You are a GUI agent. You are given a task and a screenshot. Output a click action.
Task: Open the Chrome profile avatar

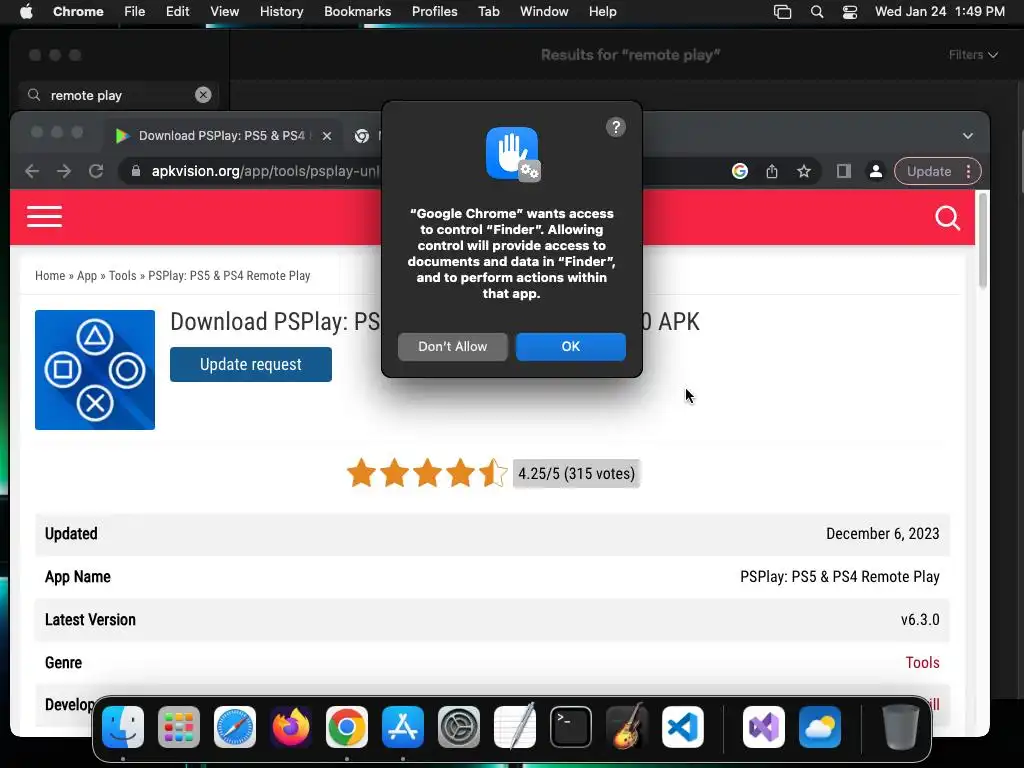coord(876,171)
